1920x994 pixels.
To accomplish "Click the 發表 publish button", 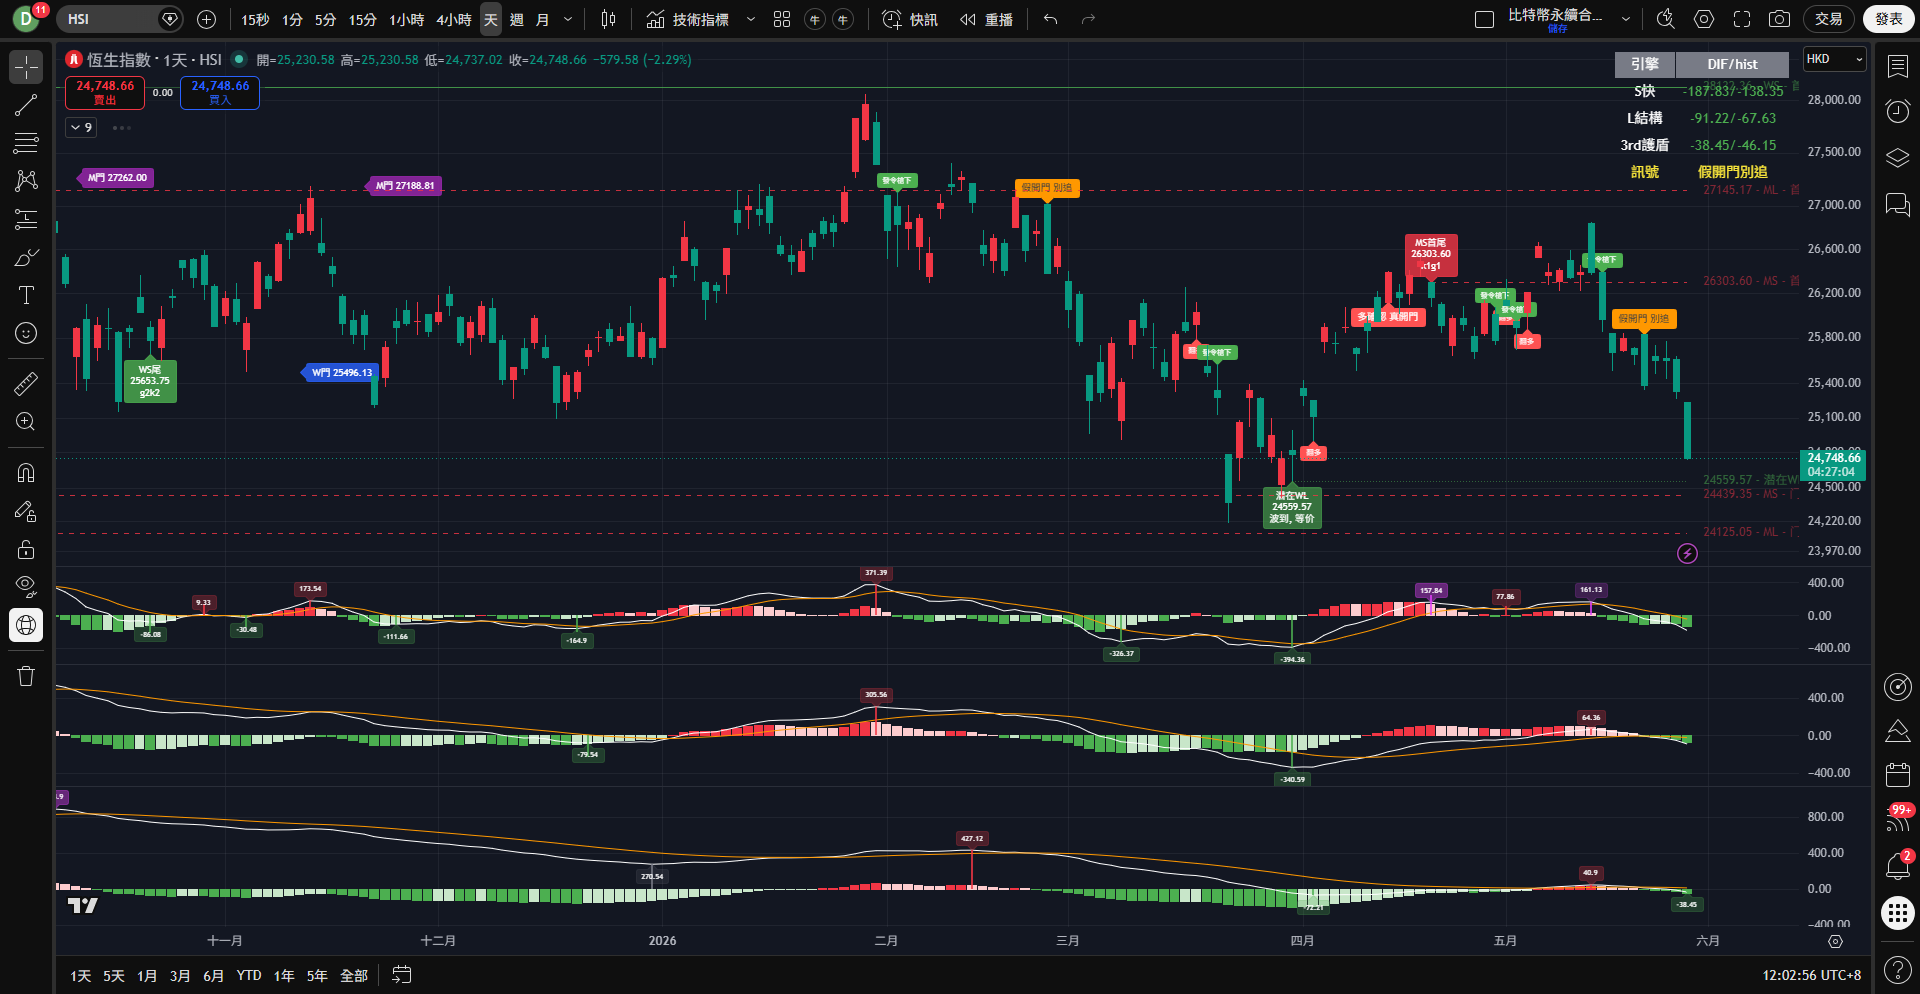I will pyautogui.click(x=1888, y=19).
